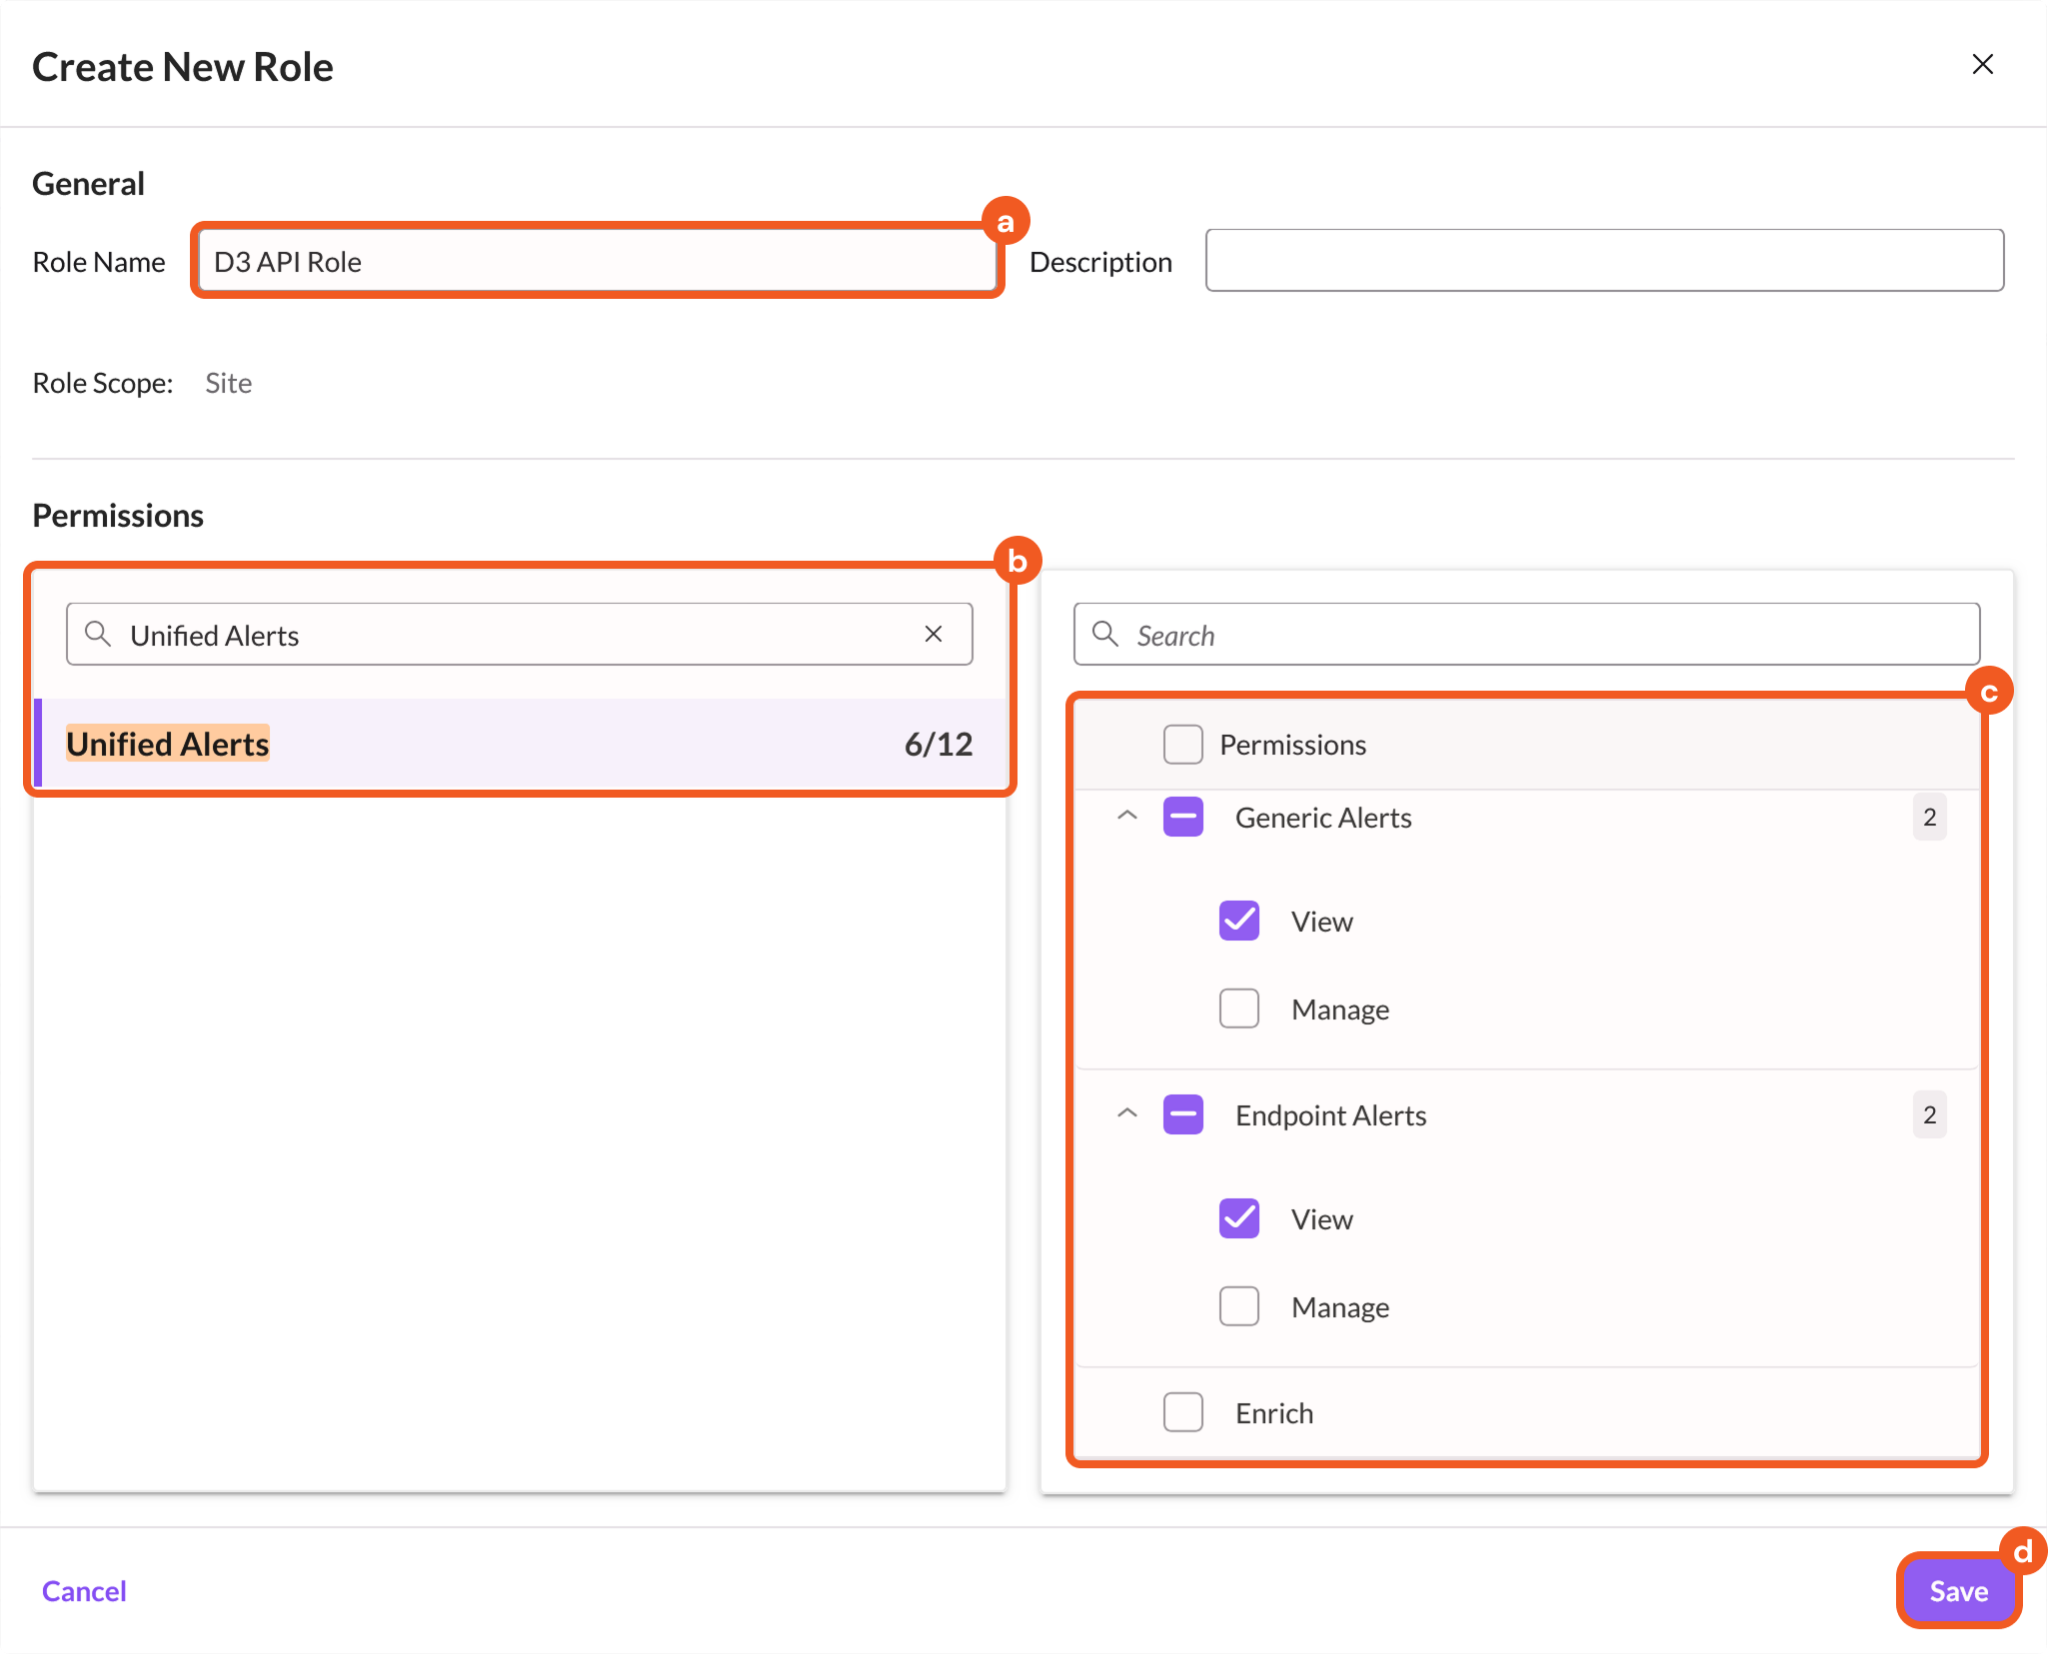Select all via Permissions header checkbox
Screen dimensions: 2048x1654
click(x=1183, y=745)
